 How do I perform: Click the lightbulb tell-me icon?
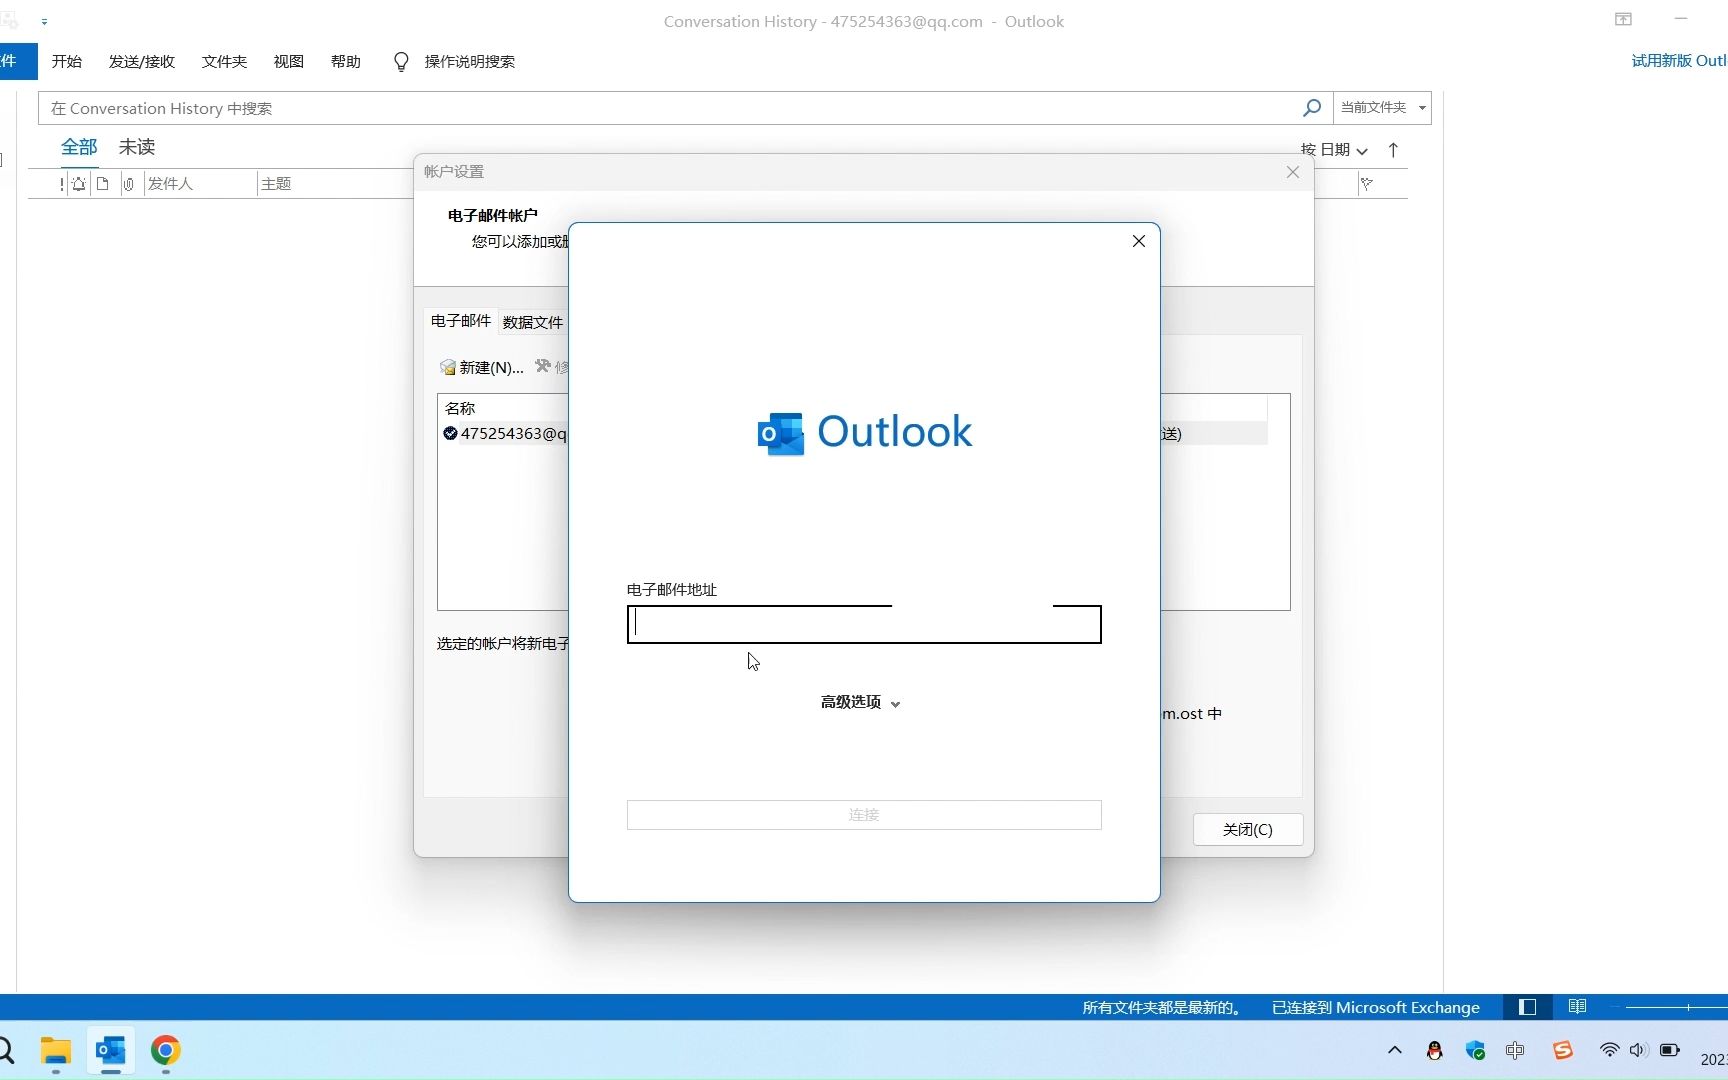click(x=401, y=62)
